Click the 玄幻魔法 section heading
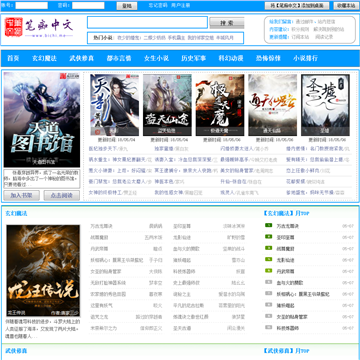Viewport: 360px width, 360px height. click(16, 214)
